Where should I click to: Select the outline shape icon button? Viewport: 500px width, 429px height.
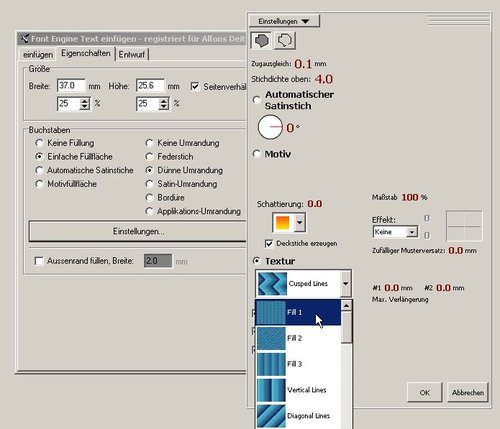[284, 41]
